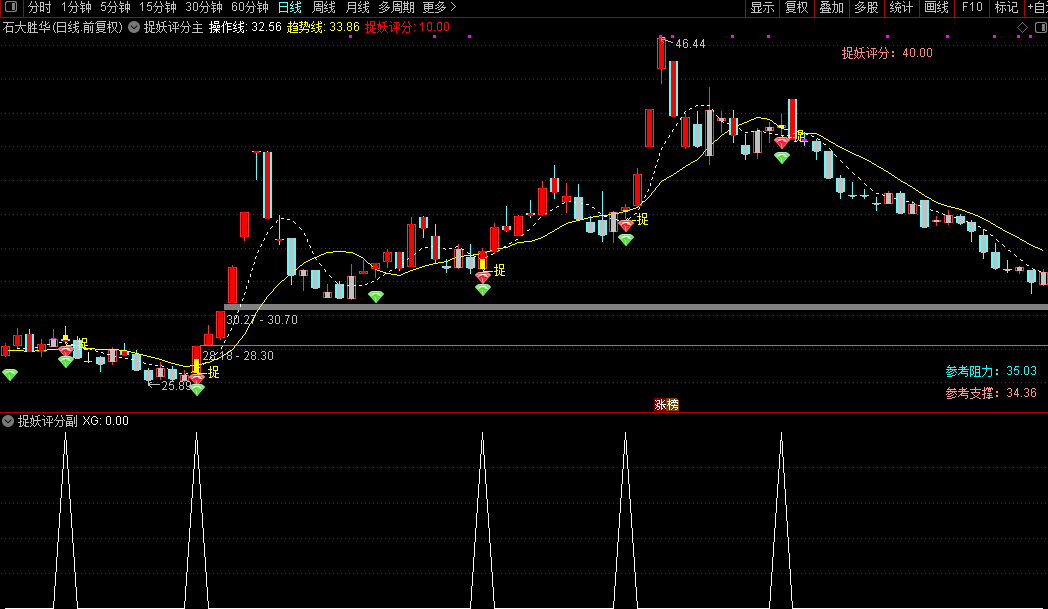This screenshot has height=609, width=1048.
Task: Open the 统计 statistics button
Action: click(901, 7)
